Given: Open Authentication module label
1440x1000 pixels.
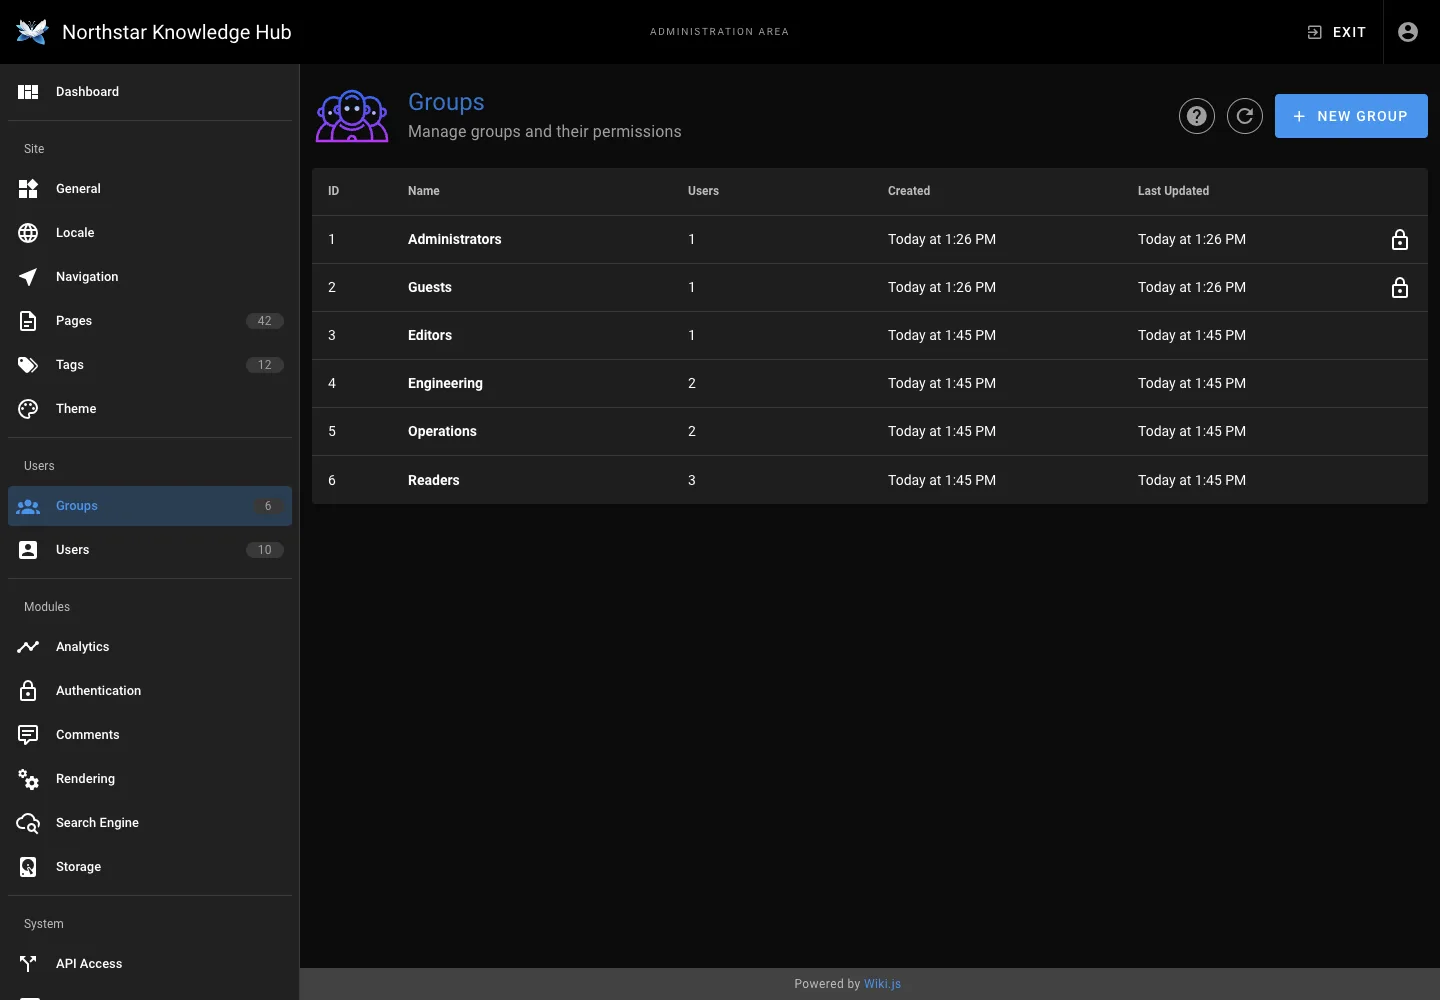Looking at the screenshot, I should coord(98,691).
